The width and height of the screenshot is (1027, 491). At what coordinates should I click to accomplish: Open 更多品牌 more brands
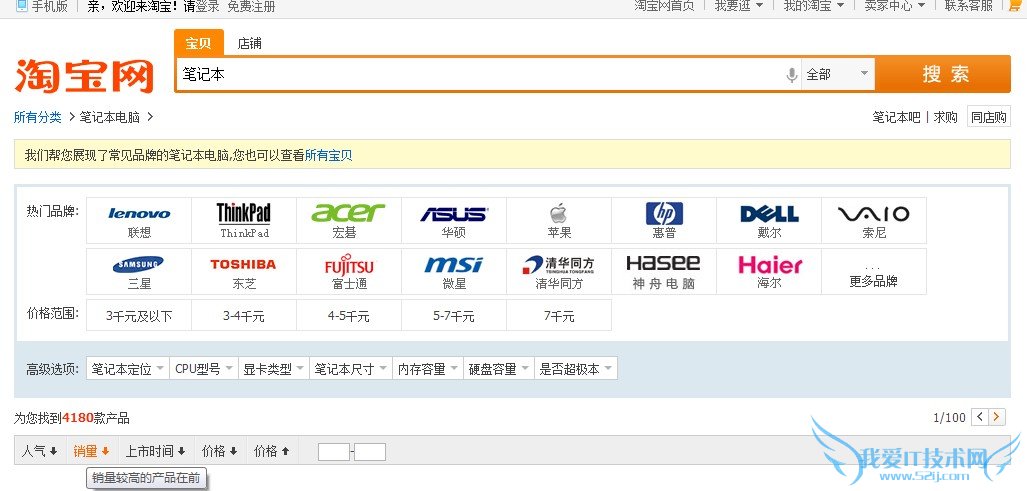(874, 282)
